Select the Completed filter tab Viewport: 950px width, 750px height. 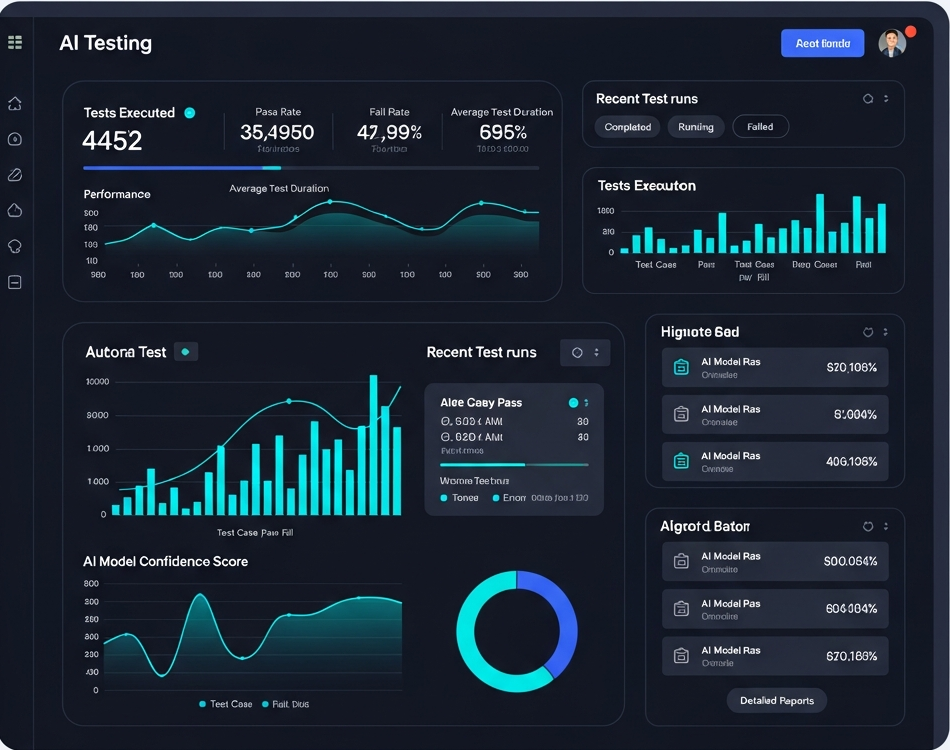(x=628, y=127)
